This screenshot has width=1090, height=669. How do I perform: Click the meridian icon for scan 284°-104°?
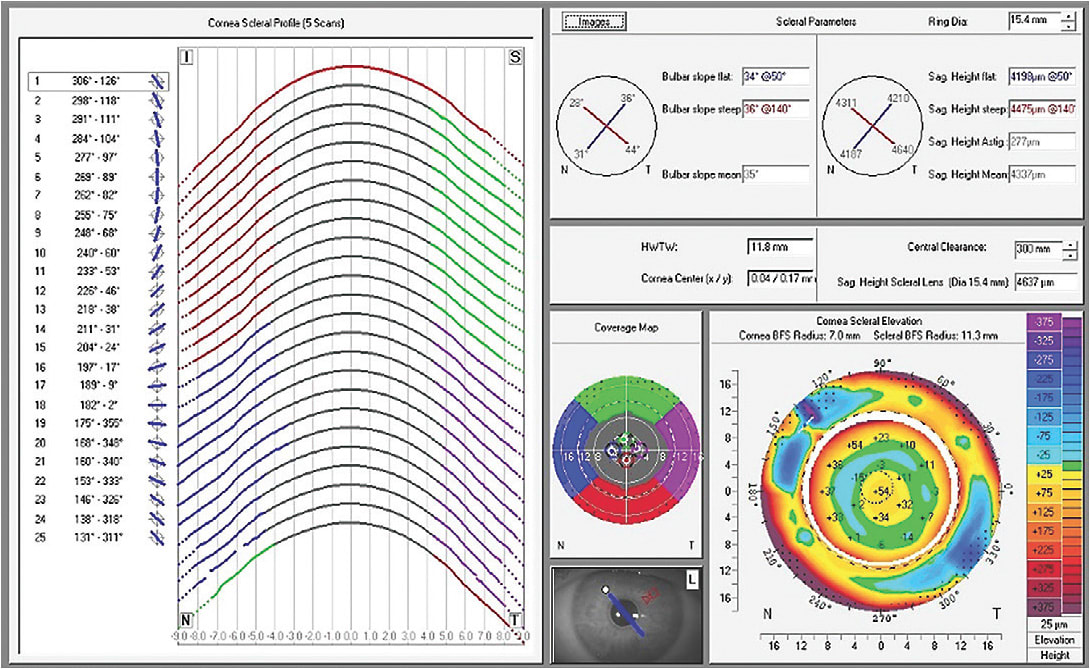pos(158,139)
